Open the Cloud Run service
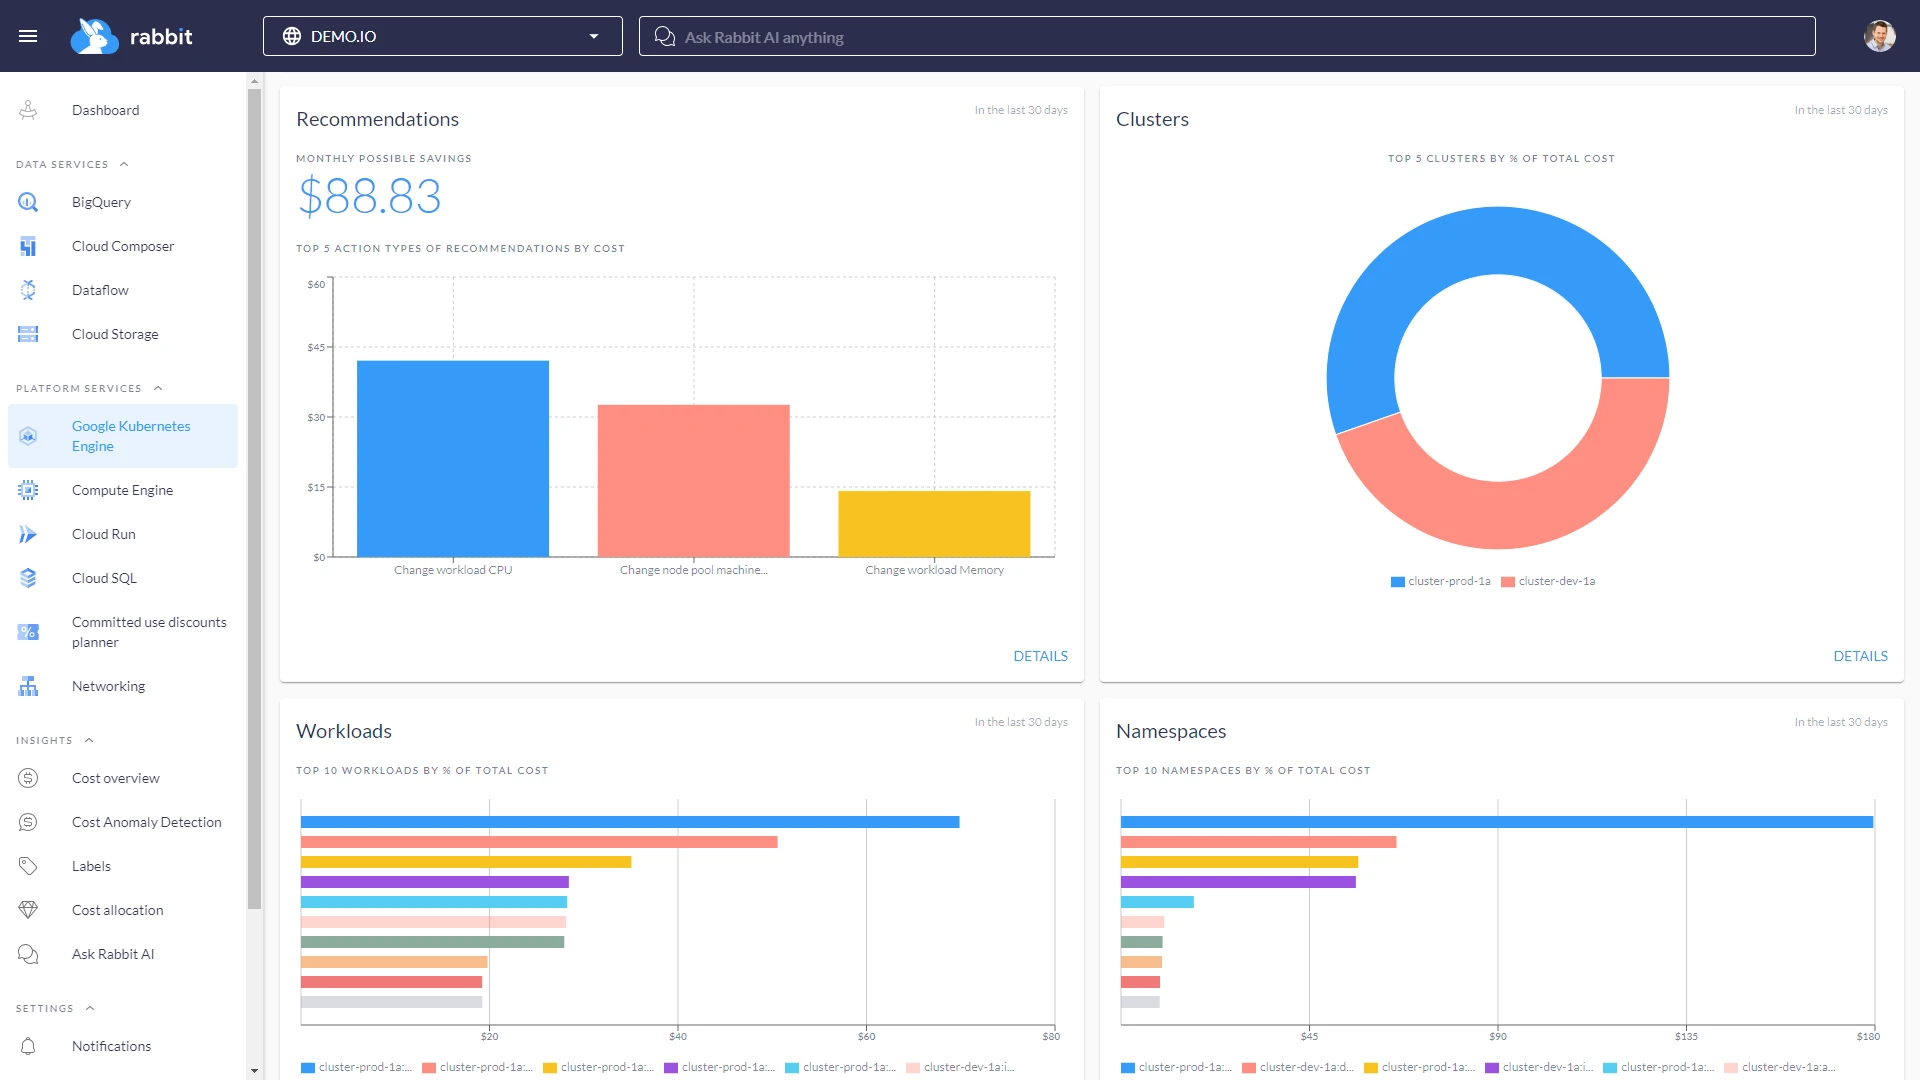The width and height of the screenshot is (1920, 1080). 103,534
